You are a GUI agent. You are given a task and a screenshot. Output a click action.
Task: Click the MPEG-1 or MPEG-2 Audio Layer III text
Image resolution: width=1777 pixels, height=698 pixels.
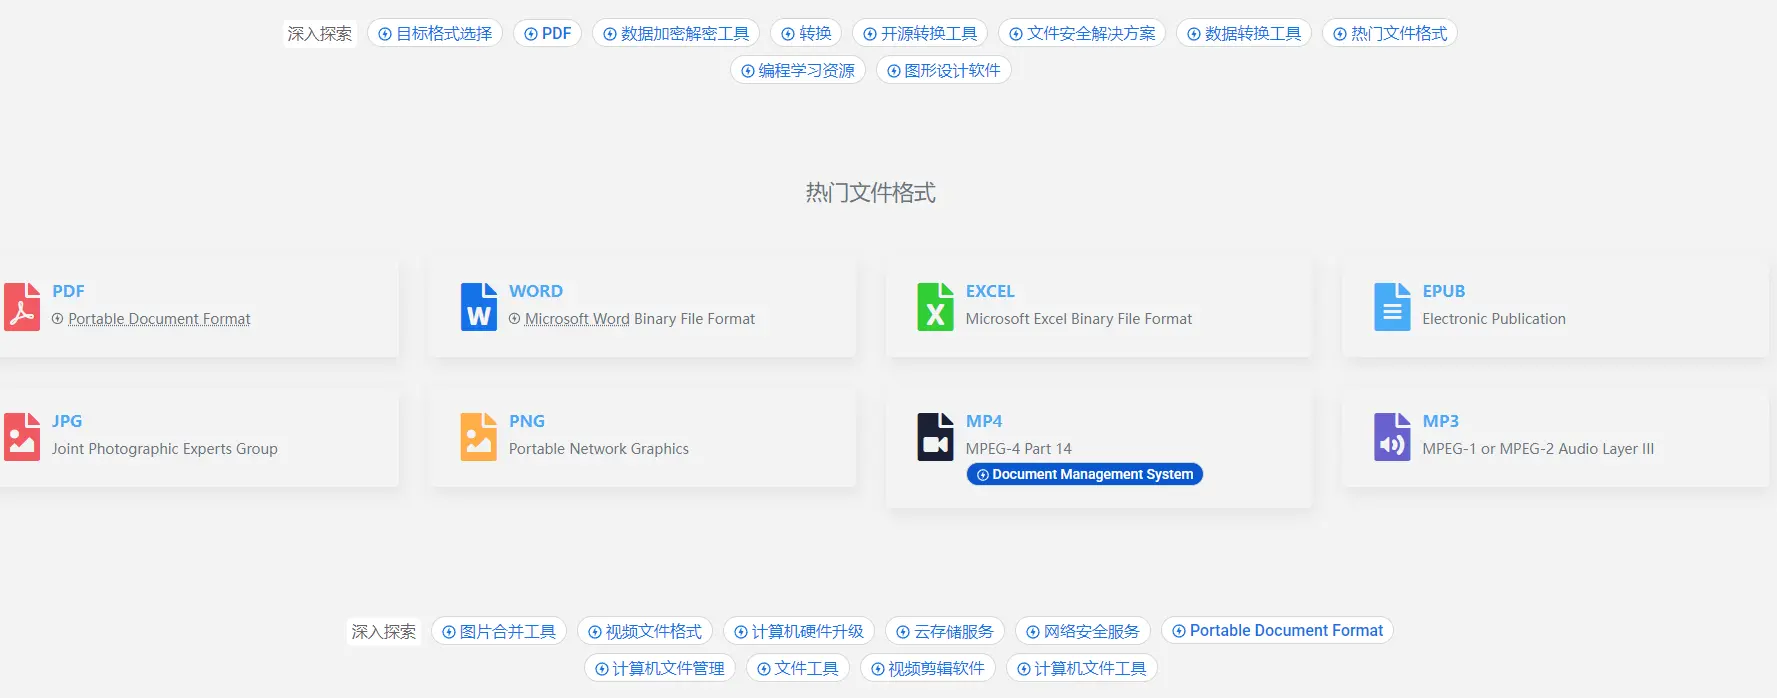(1538, 449)
